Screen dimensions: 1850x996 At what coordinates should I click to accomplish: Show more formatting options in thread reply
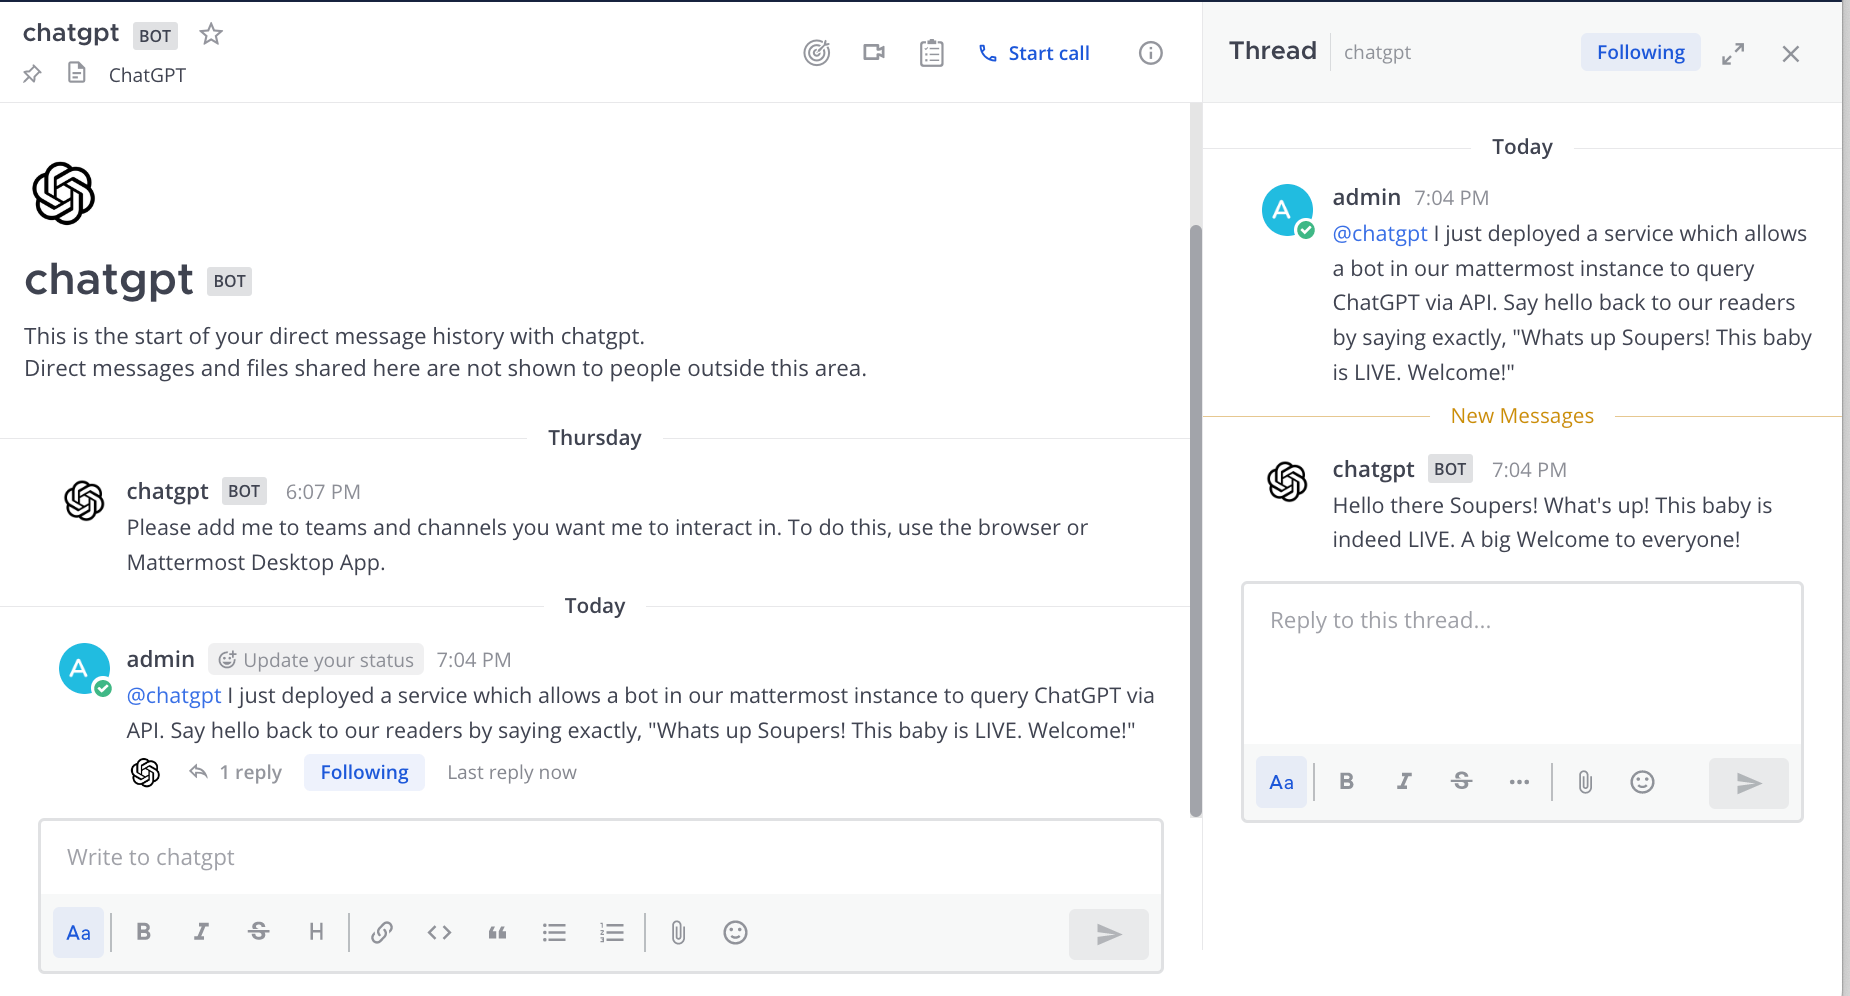pos(1519,782)
